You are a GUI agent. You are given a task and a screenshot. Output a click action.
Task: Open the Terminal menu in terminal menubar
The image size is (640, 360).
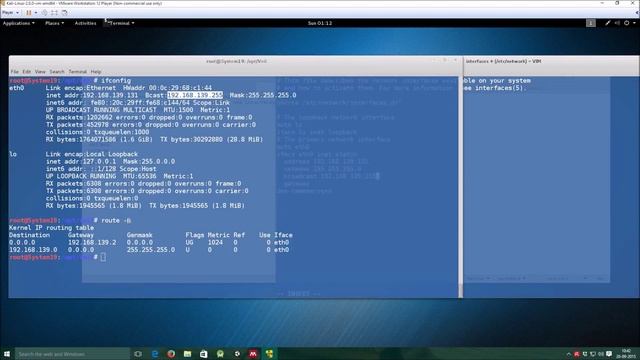(x=78, y=71)
